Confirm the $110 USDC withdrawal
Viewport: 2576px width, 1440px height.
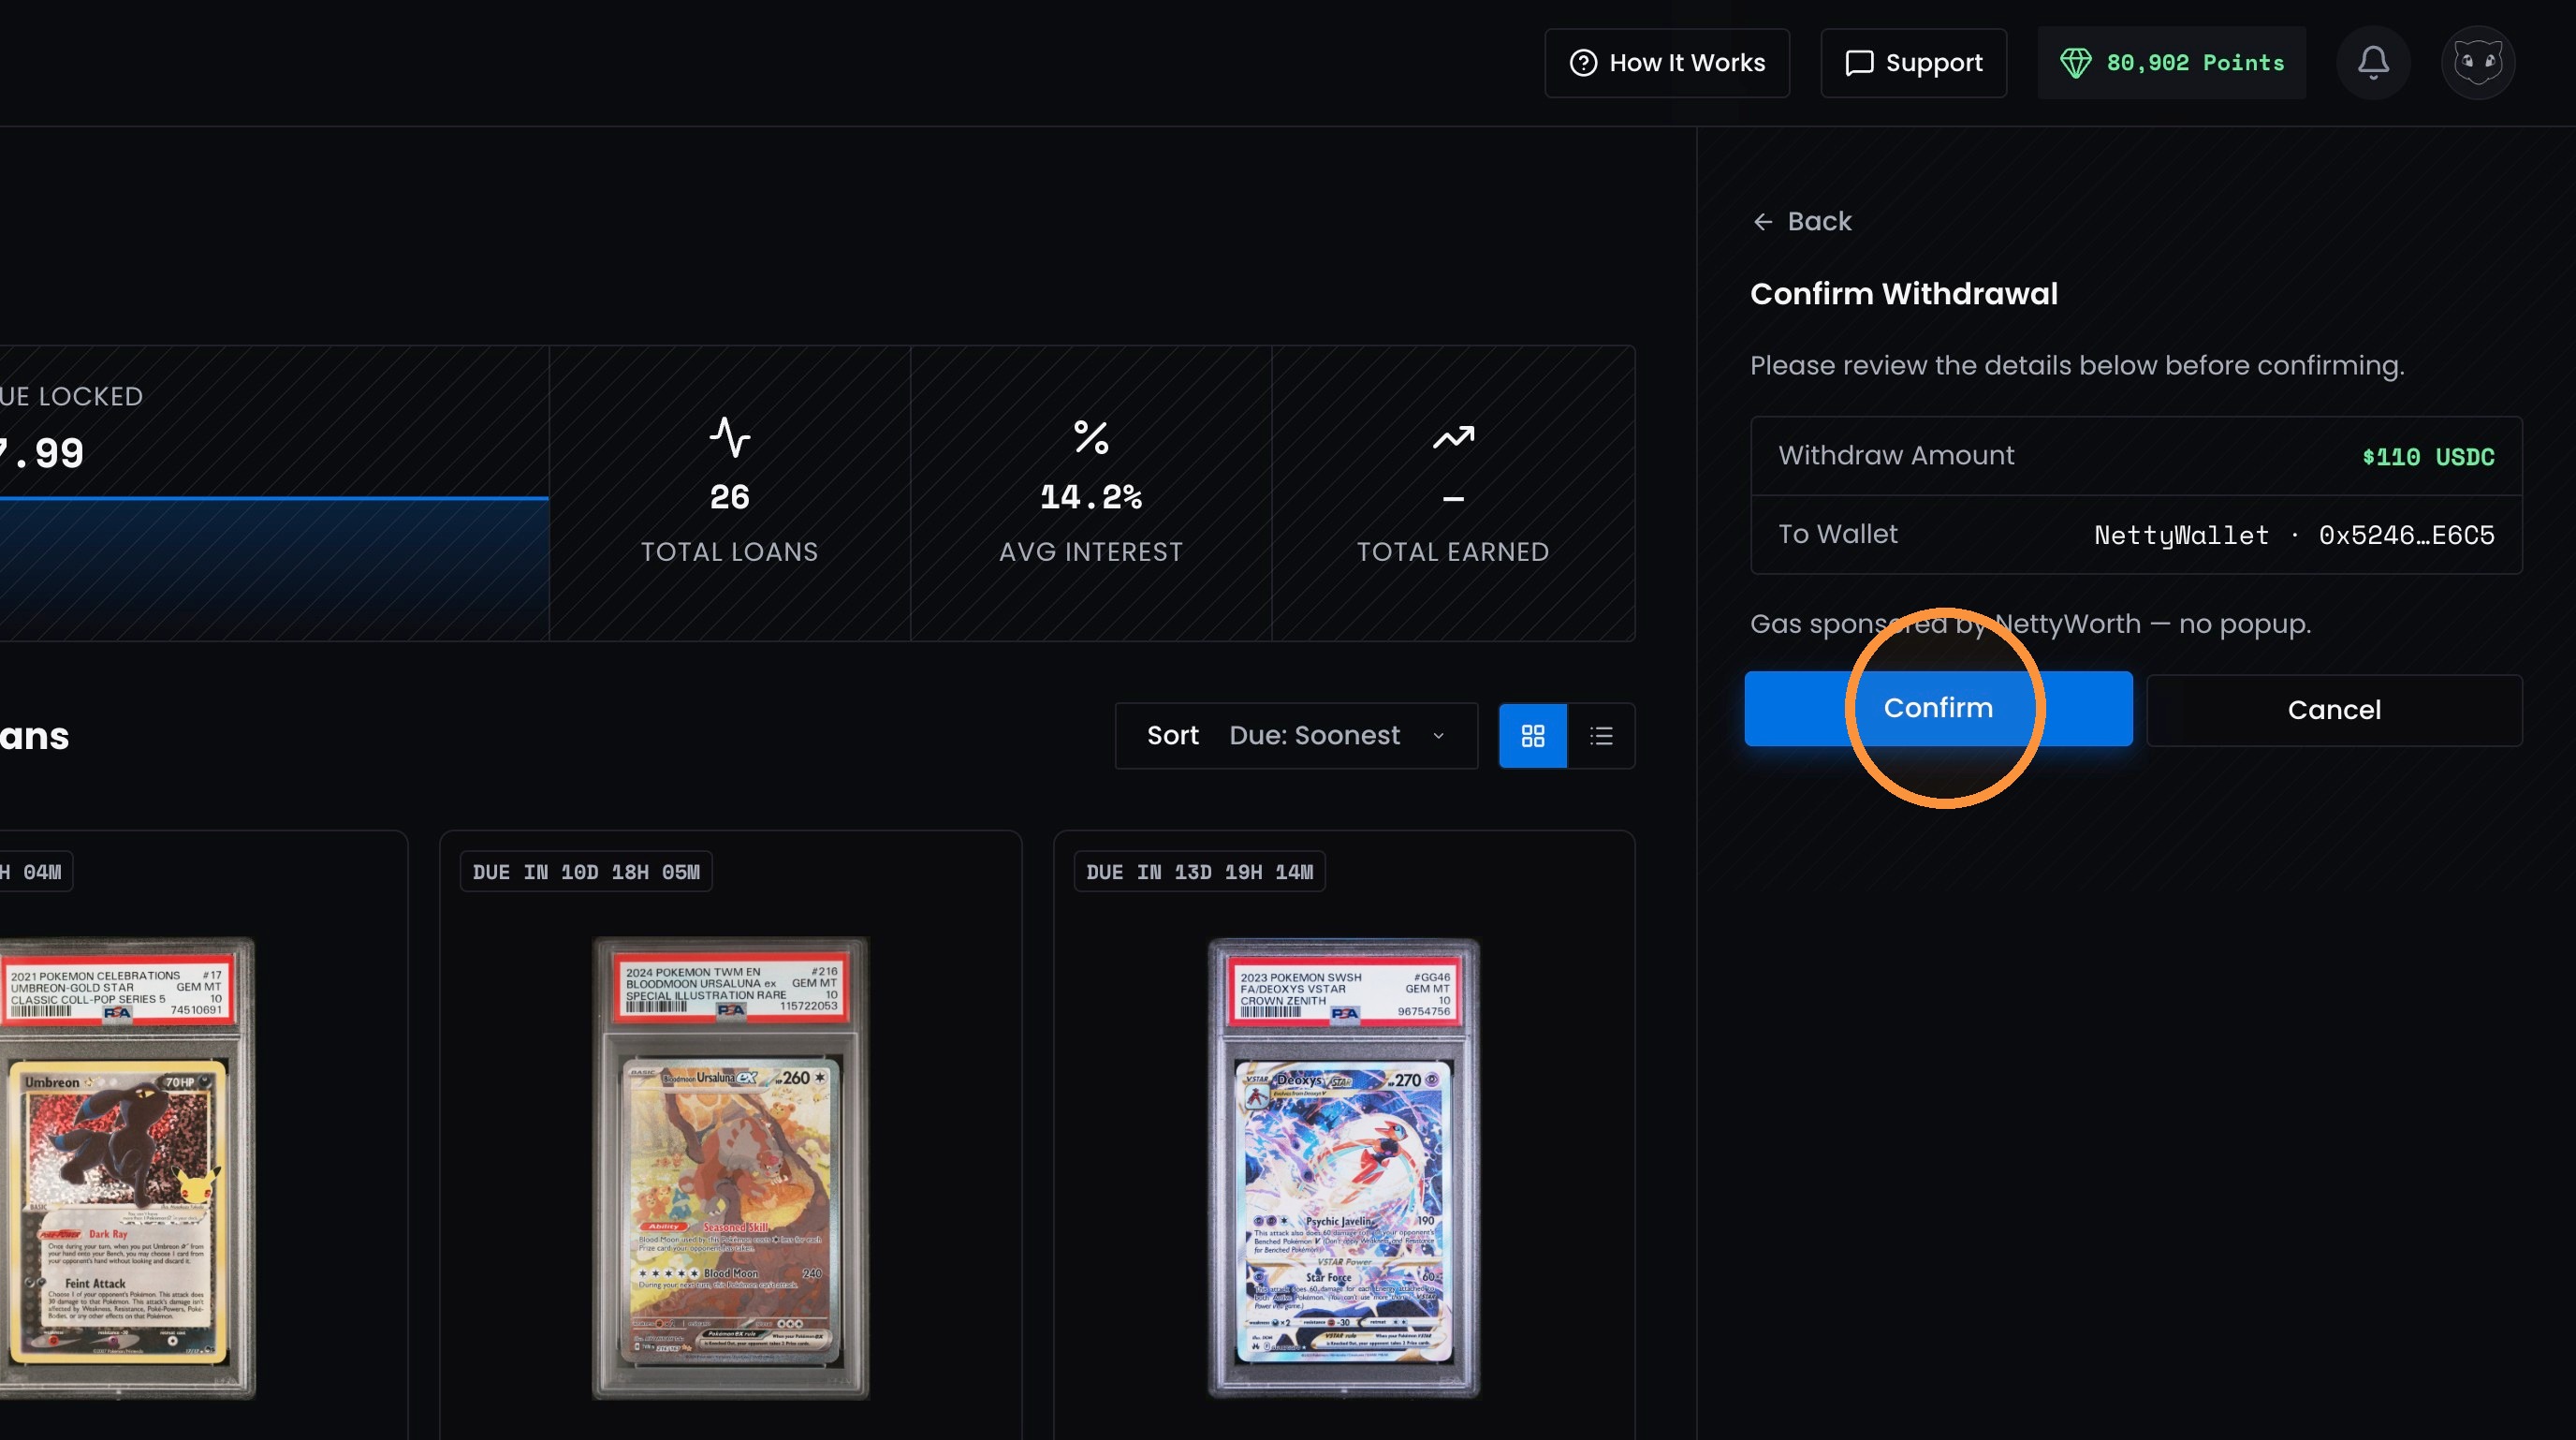pyautogui.click(x=1938, y=708)
